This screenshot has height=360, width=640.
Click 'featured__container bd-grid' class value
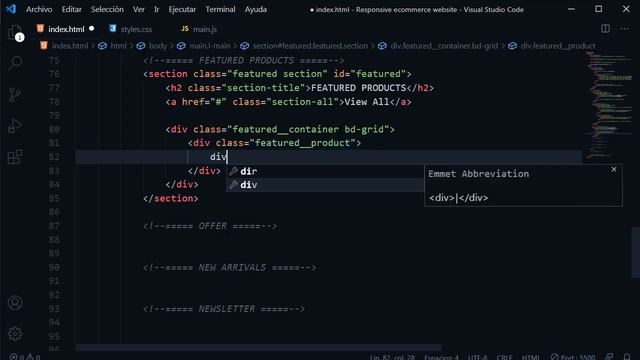click(308, 129)
